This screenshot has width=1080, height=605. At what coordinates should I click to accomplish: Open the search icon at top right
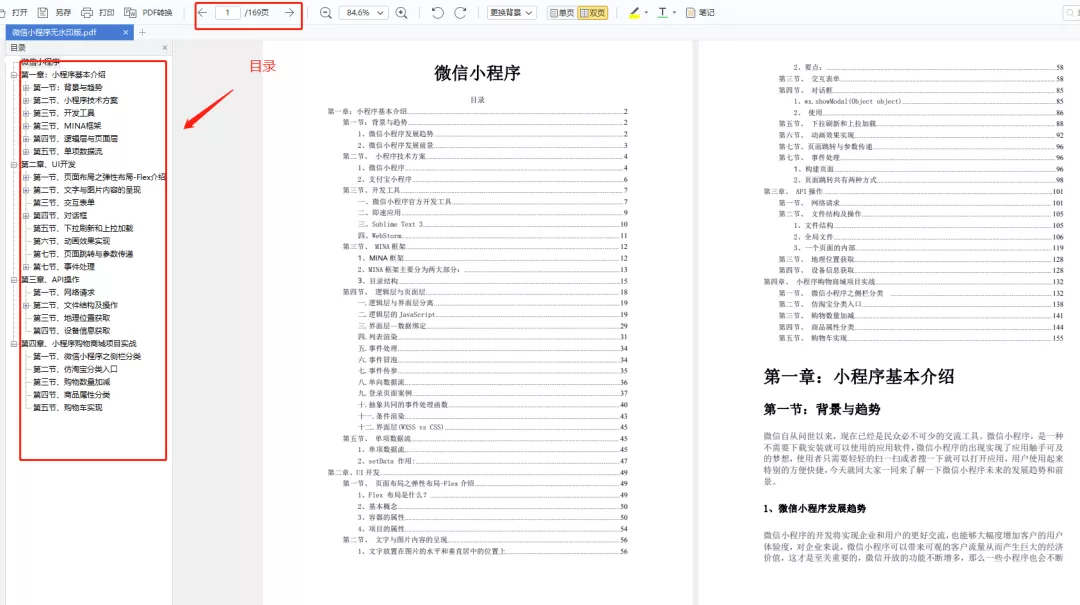pyautogui.click(x=1070, y=12)
